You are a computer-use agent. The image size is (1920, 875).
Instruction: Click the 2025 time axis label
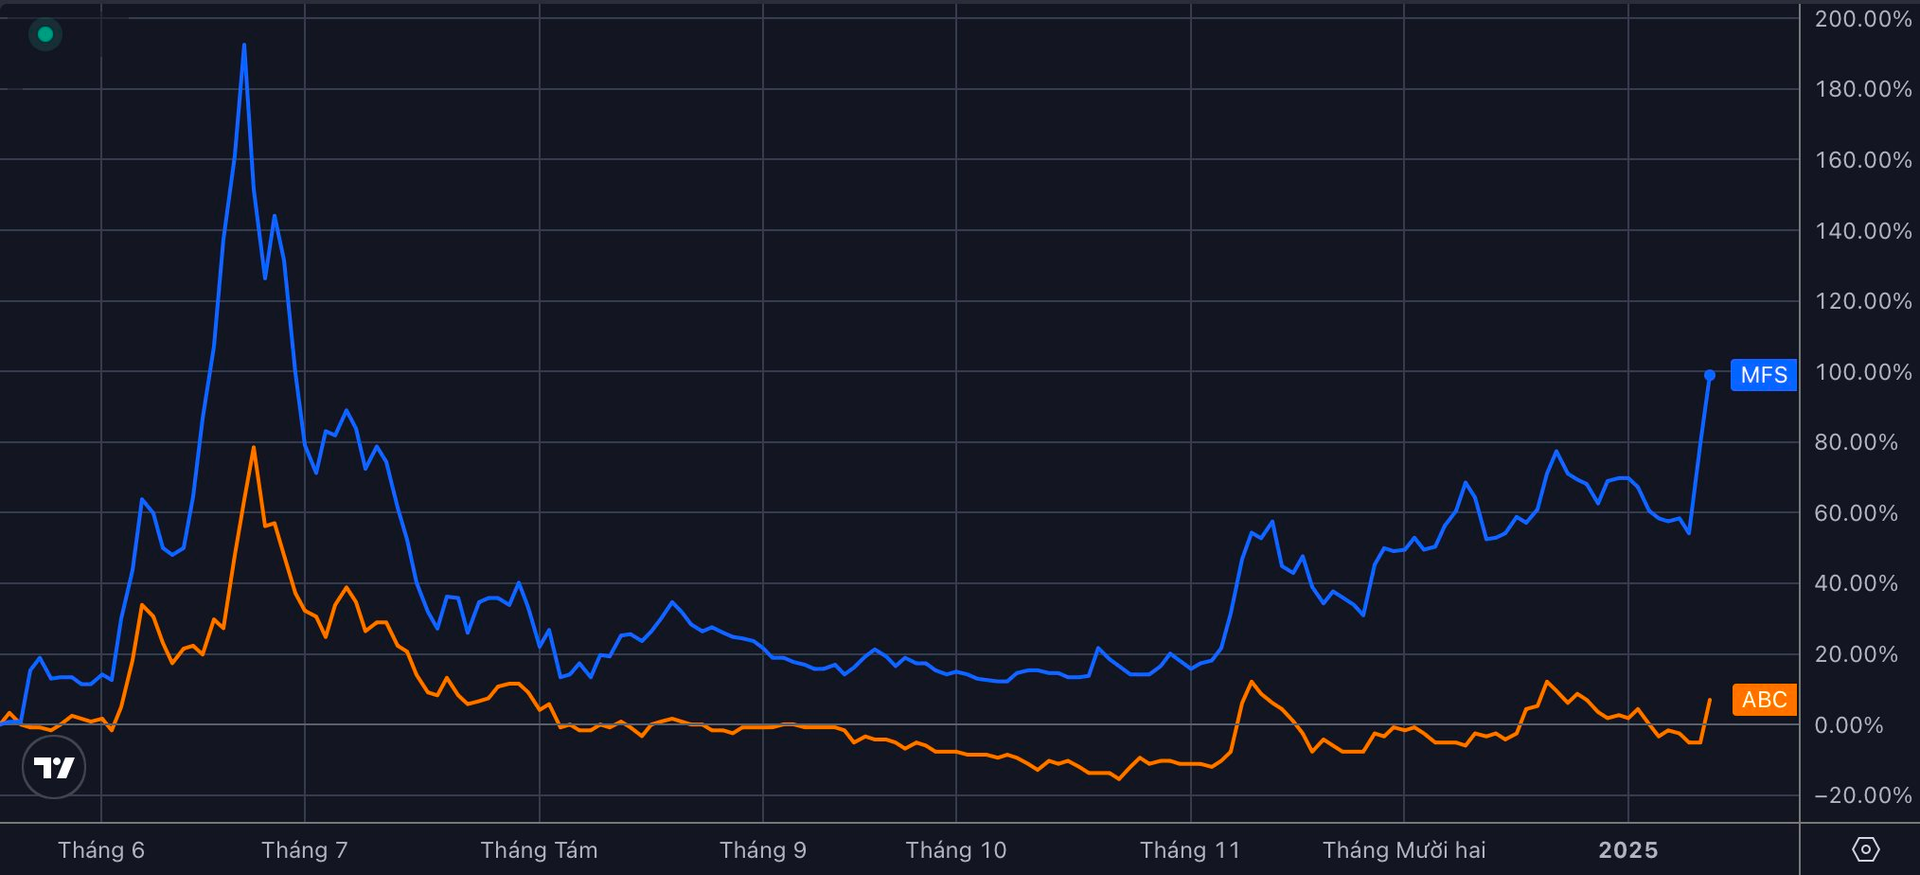[x=1628, y=850]
